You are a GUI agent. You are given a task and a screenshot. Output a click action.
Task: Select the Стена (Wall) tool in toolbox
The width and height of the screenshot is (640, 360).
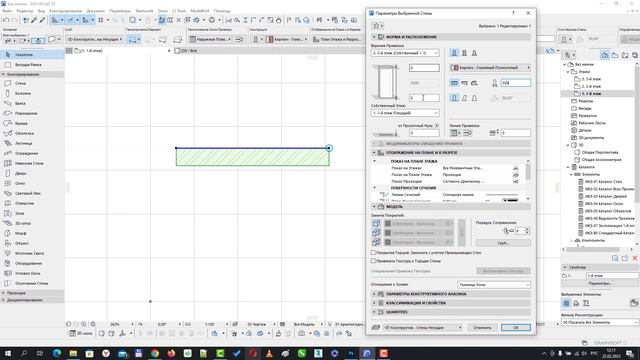20,83
